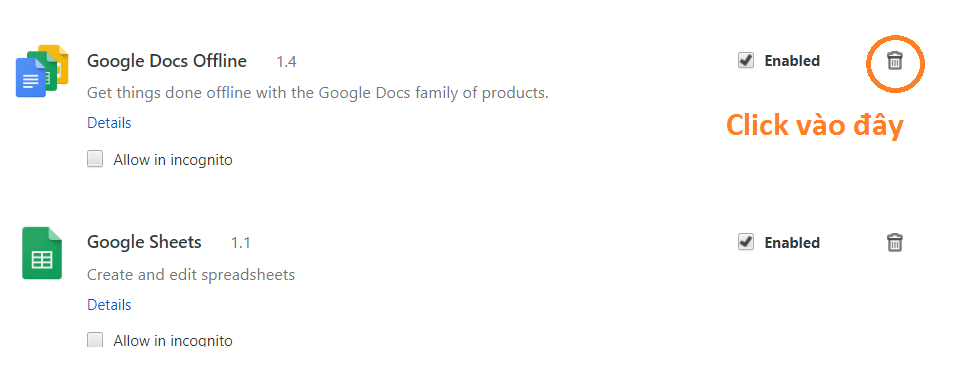Click the Enabled text label beside Google Sheets
This screenshot has height=366, width=954.
pyautogui.click(x=792, y=243)
